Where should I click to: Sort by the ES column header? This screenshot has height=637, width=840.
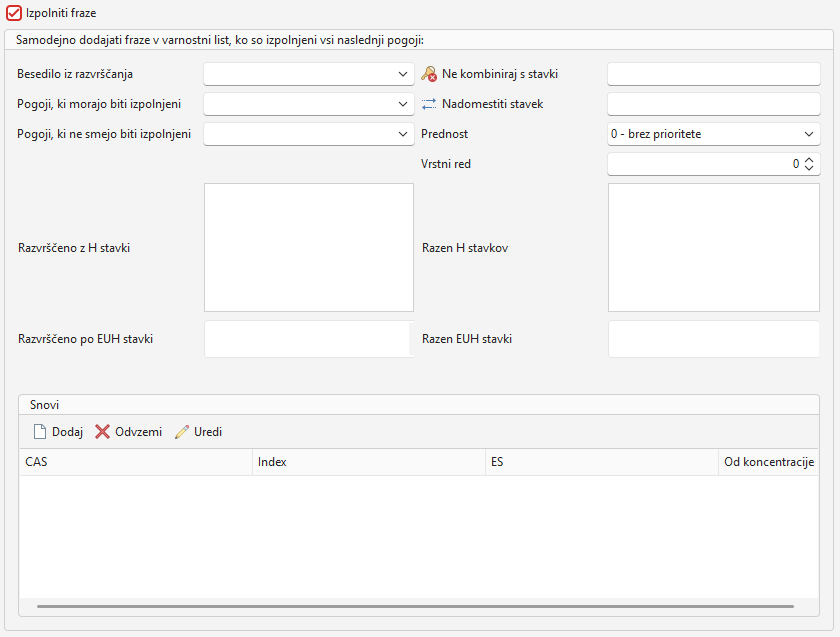click(x=602, y=462)
